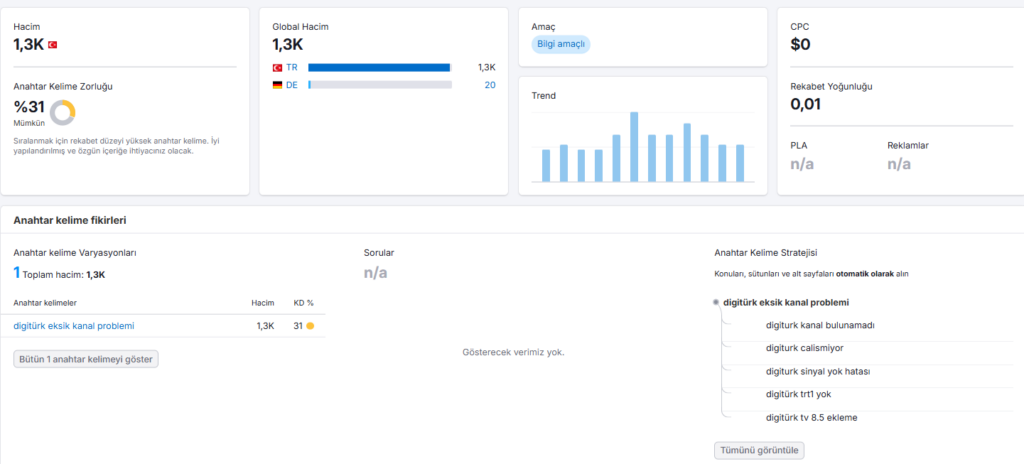Select digitürk trt1 yok tree item
The height and width of the screenshot is (464, 1024).
click(x=798, y=394)
